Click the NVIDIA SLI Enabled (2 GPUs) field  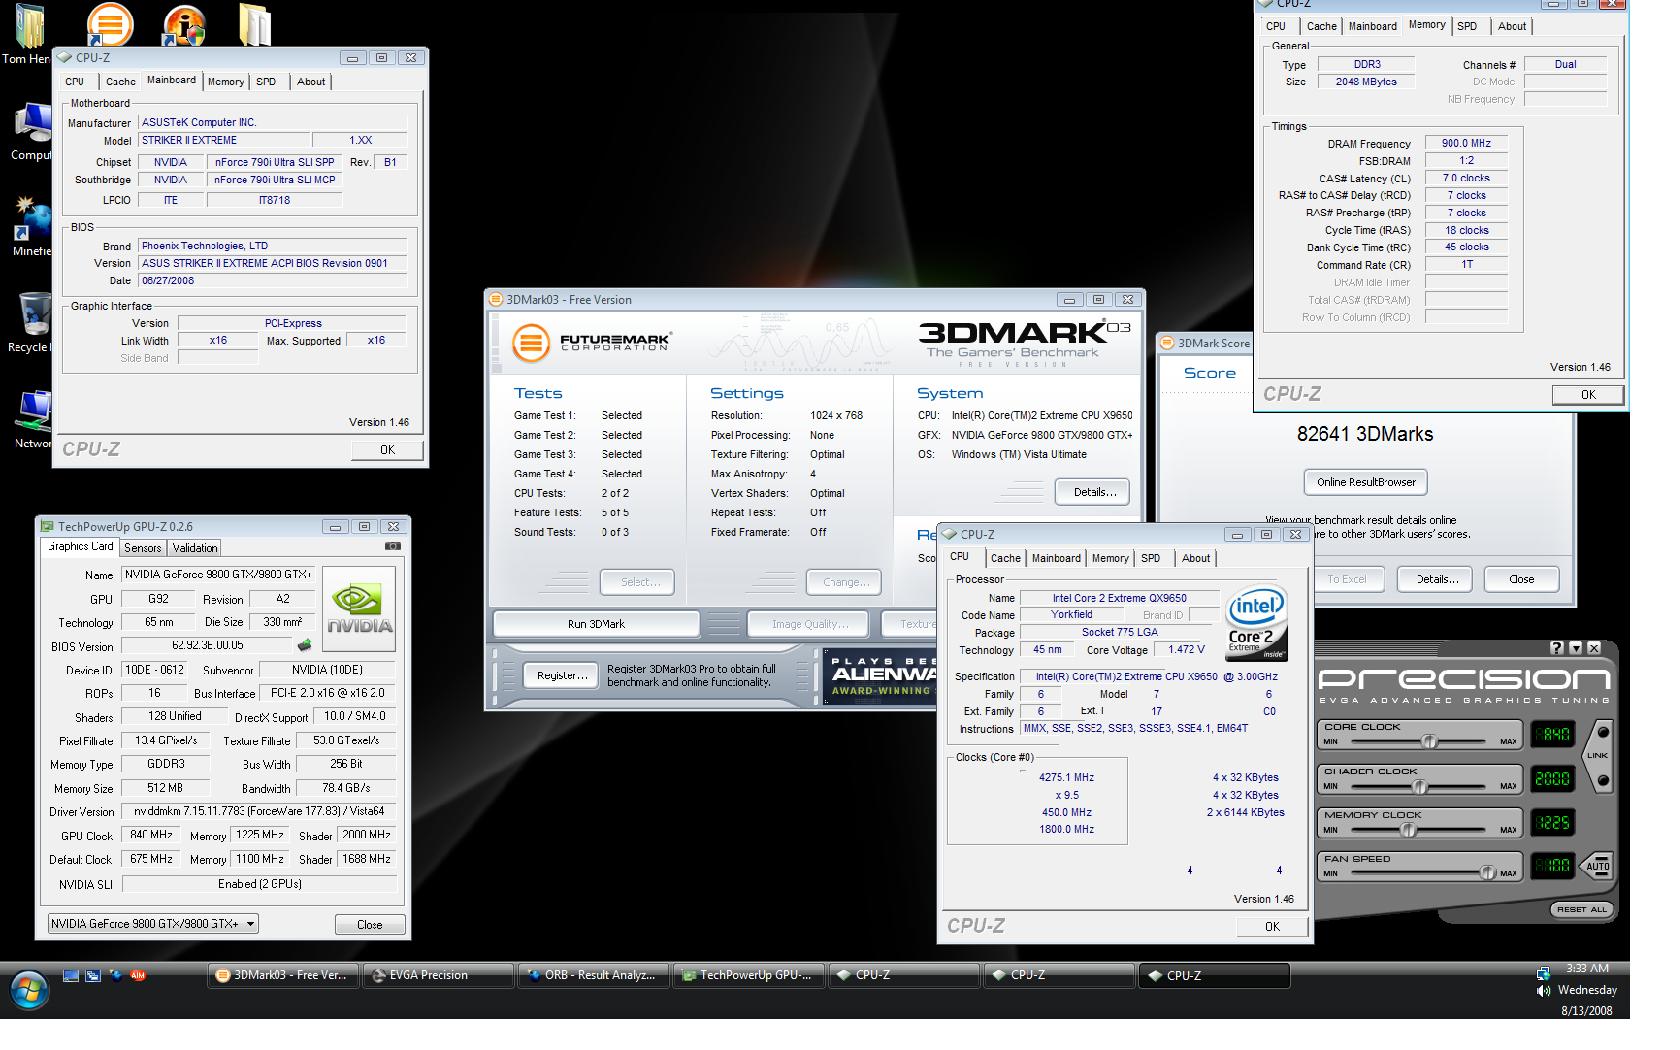point(259,884)
